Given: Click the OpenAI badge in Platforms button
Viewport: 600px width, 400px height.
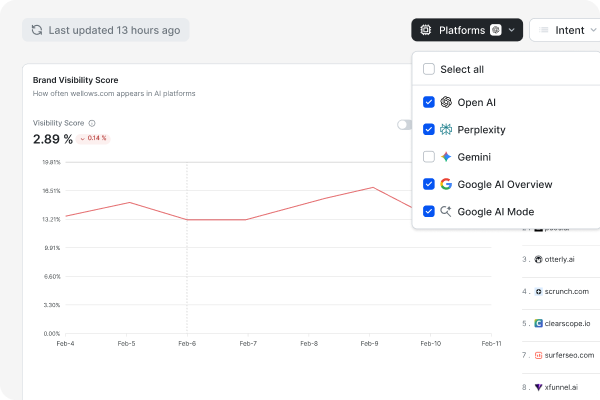Looking at the screenshot, I should pyautogui.click(x=496, y=30).
